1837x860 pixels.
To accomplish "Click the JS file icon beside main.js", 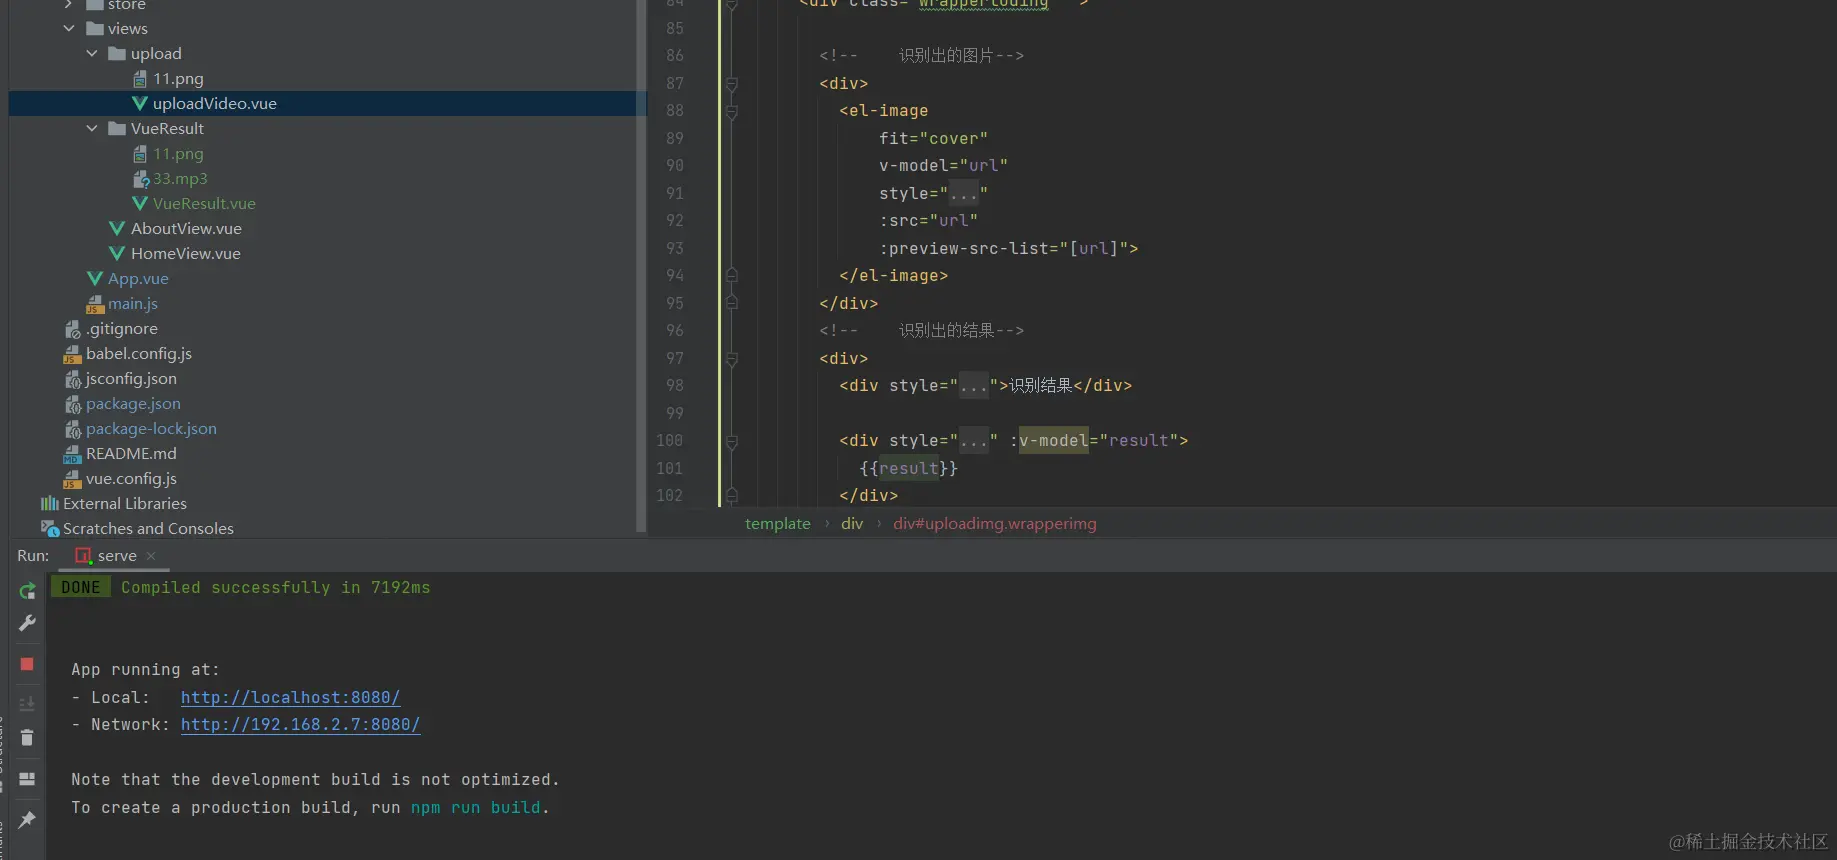I will click(95, 304).
